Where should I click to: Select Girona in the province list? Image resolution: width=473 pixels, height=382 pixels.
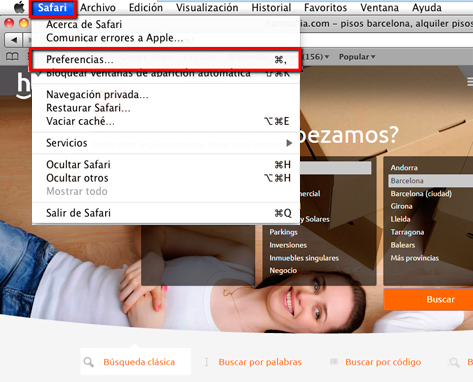[401, 206]
